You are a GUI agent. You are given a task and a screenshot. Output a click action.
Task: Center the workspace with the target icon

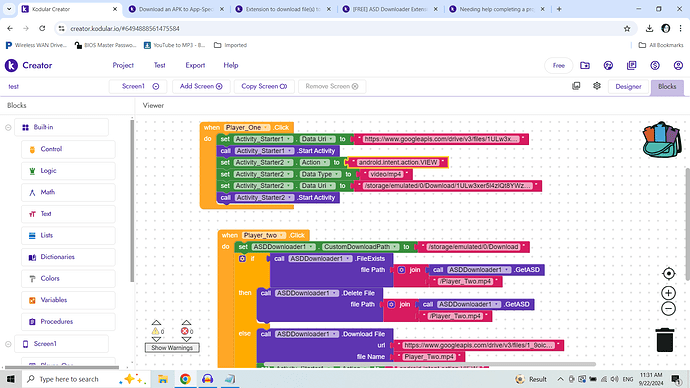[668, 274]
